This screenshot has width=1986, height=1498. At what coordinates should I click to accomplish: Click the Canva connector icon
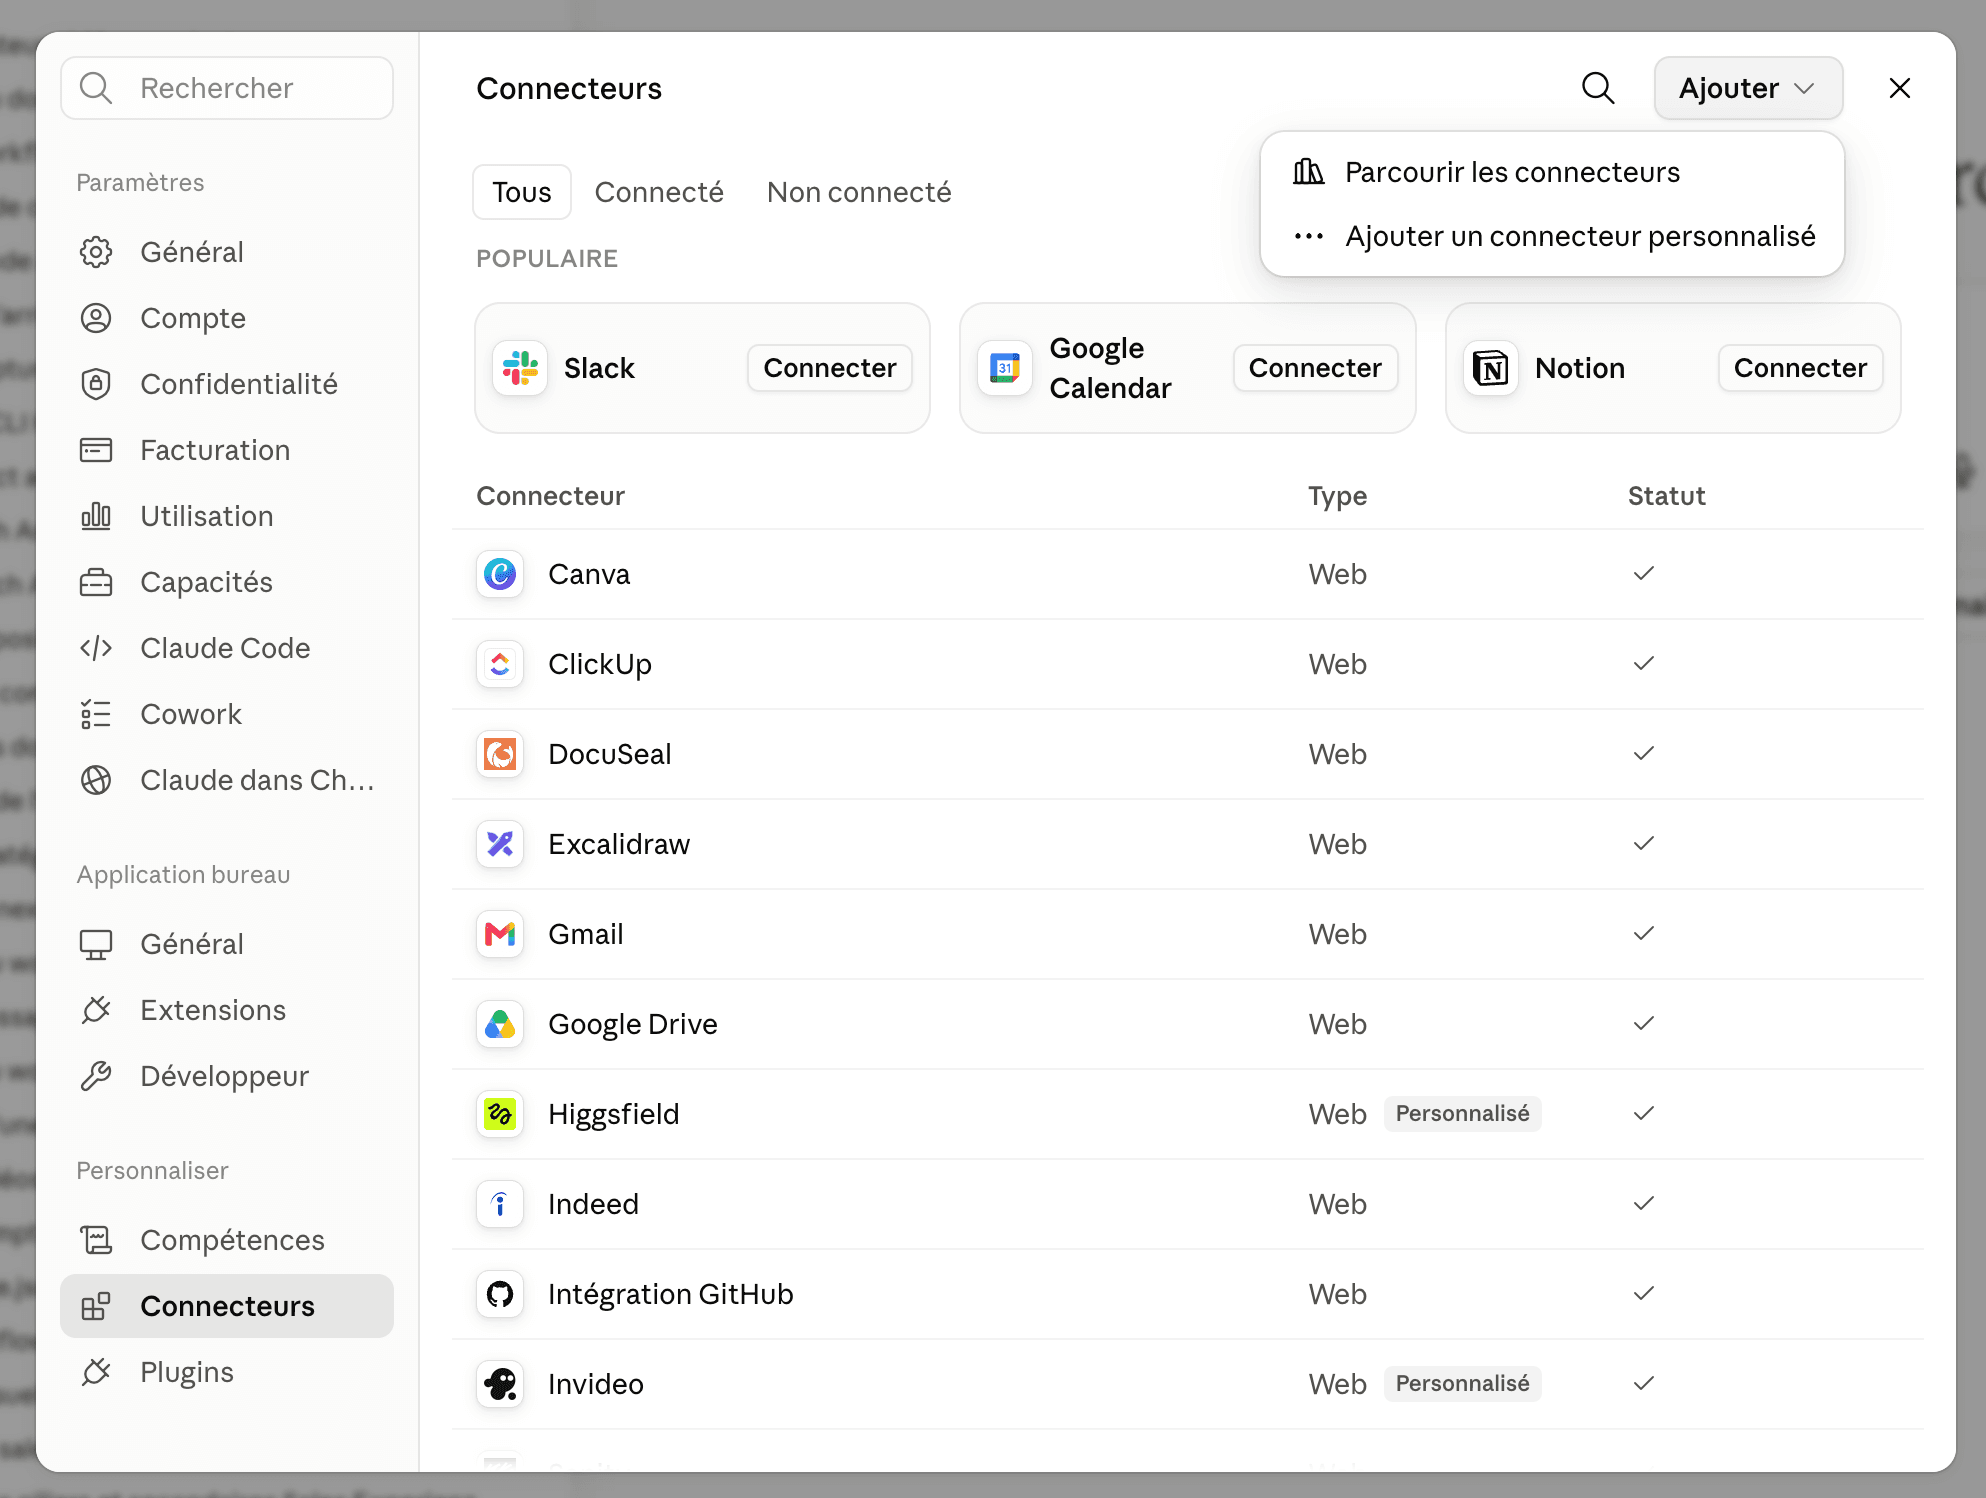pos(500,574)
